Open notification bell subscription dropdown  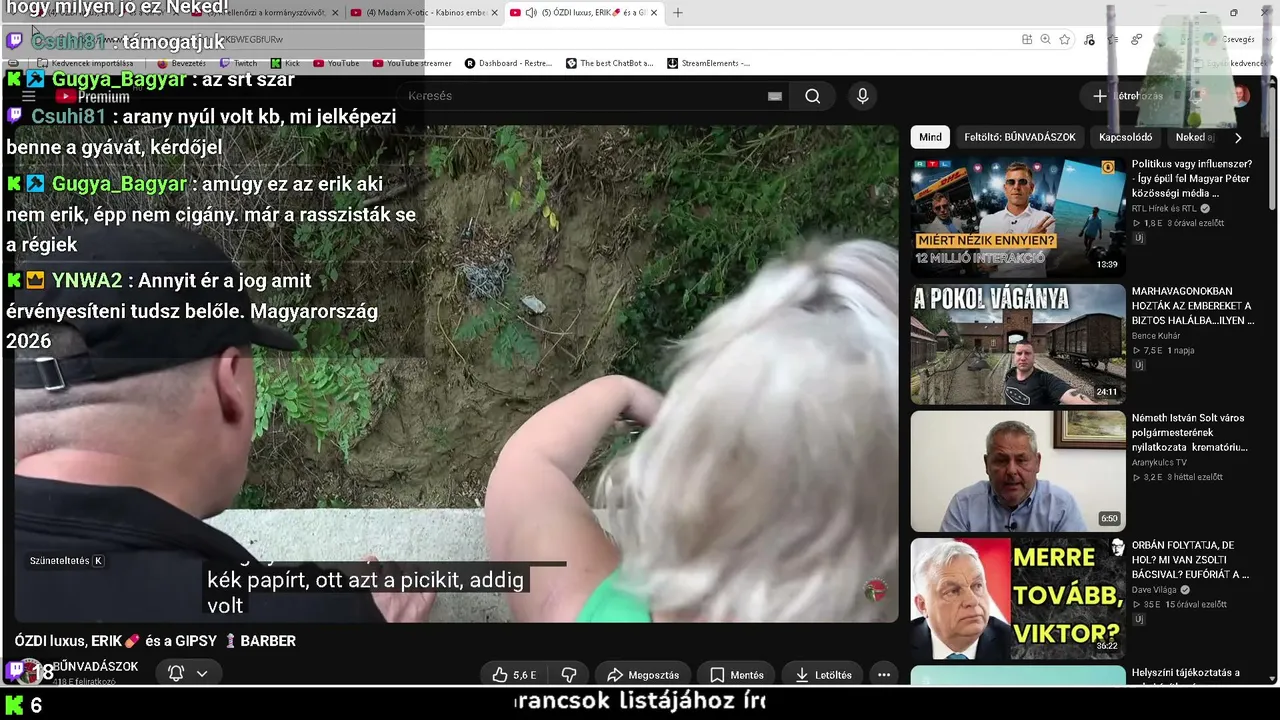click(x=188, y=673)
